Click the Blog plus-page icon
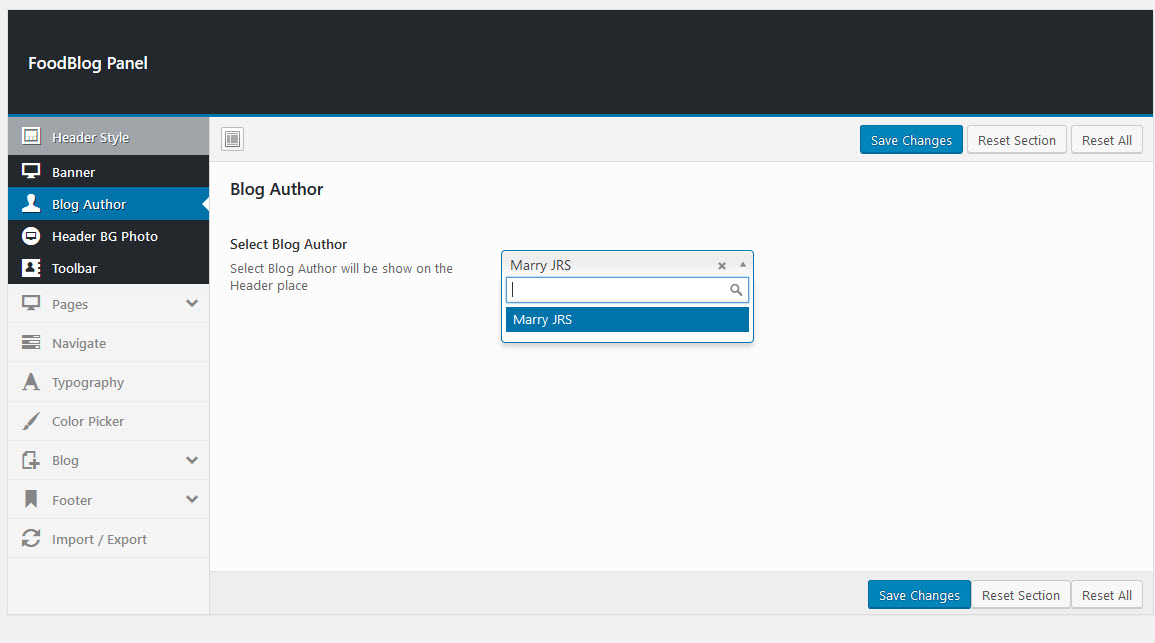The height and width of the screenshot is (643, 1155). (x=31, y=460)
